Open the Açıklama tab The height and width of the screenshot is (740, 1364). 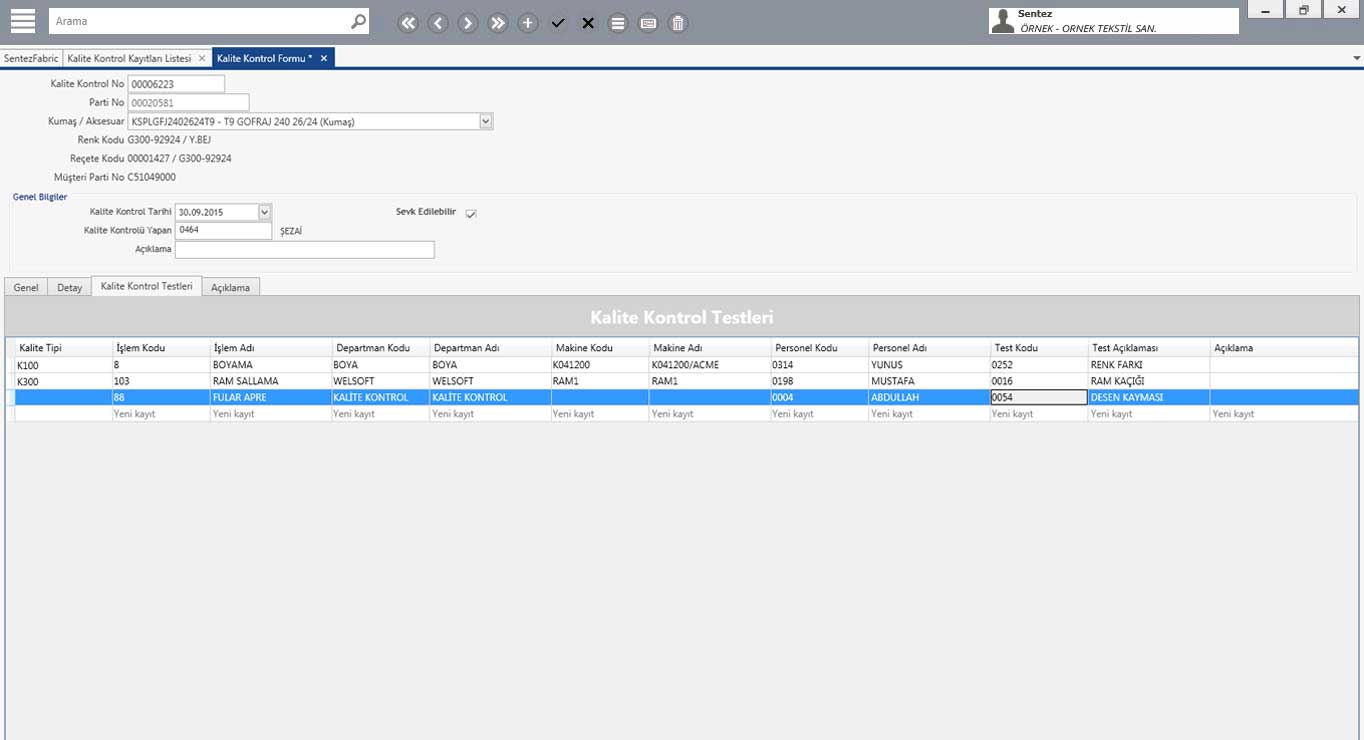click(x=231, y=287)
